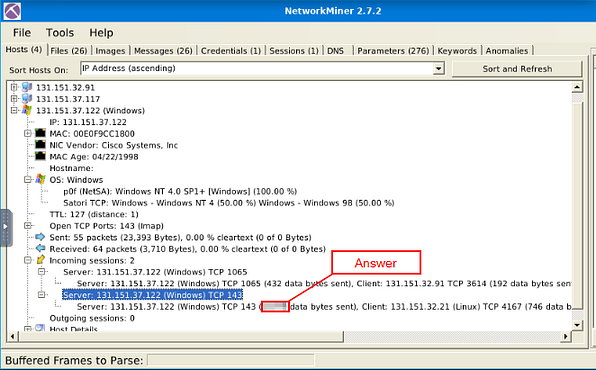This screenshot has height=370, width=596.
Task: Select the Hosts (4) tab
Action: (24, 49)
